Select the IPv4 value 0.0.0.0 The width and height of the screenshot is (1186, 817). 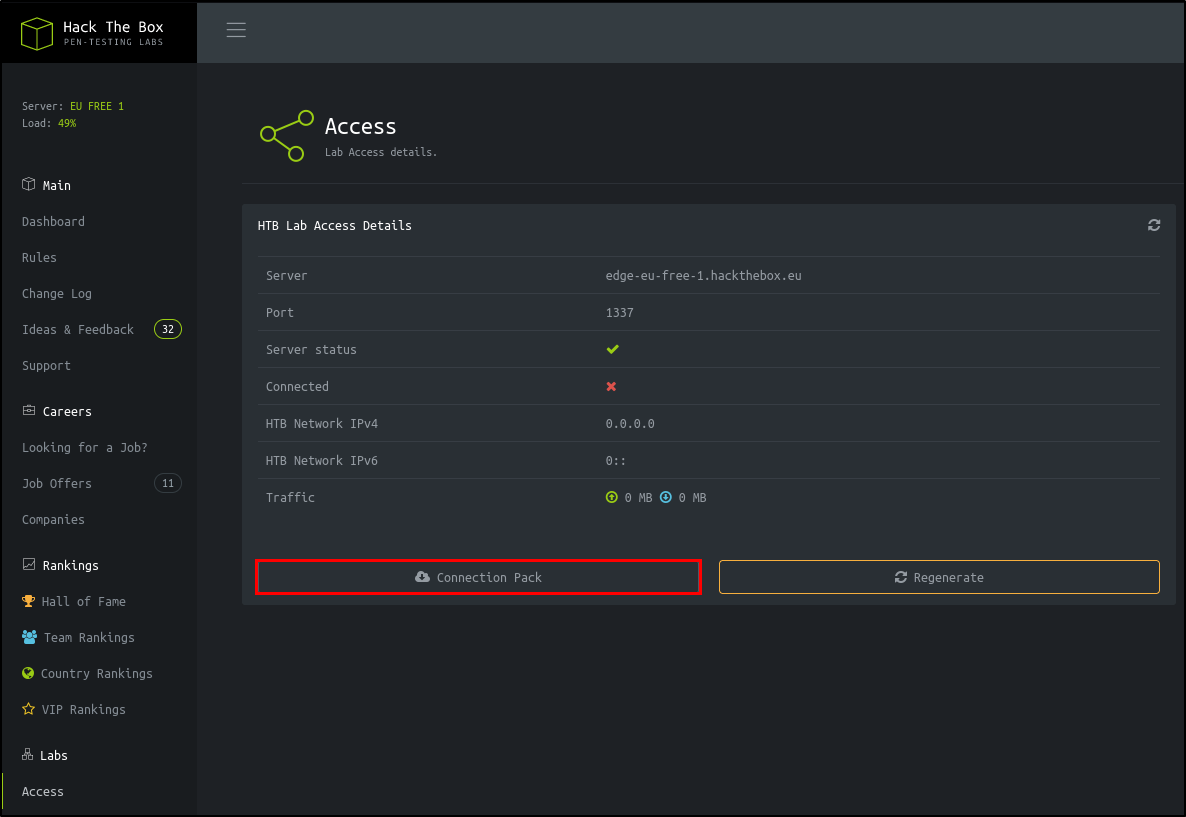pyautogui.click(x=630, y=424)
